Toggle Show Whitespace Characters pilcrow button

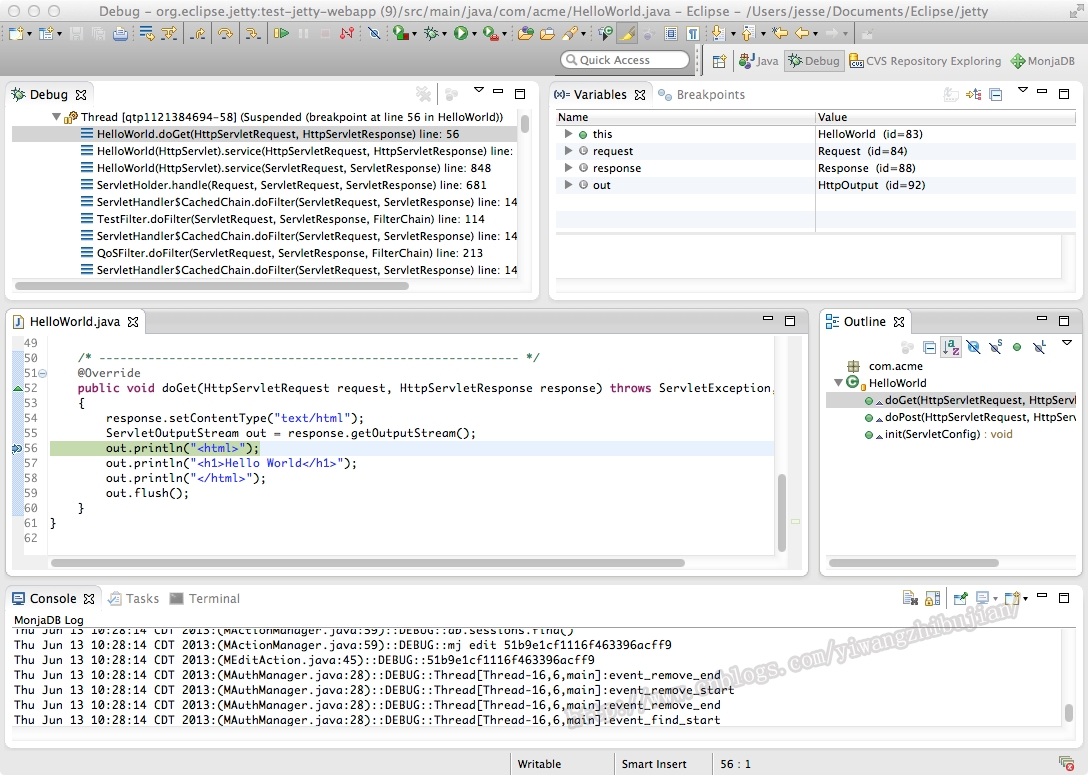tap(692, 33)
